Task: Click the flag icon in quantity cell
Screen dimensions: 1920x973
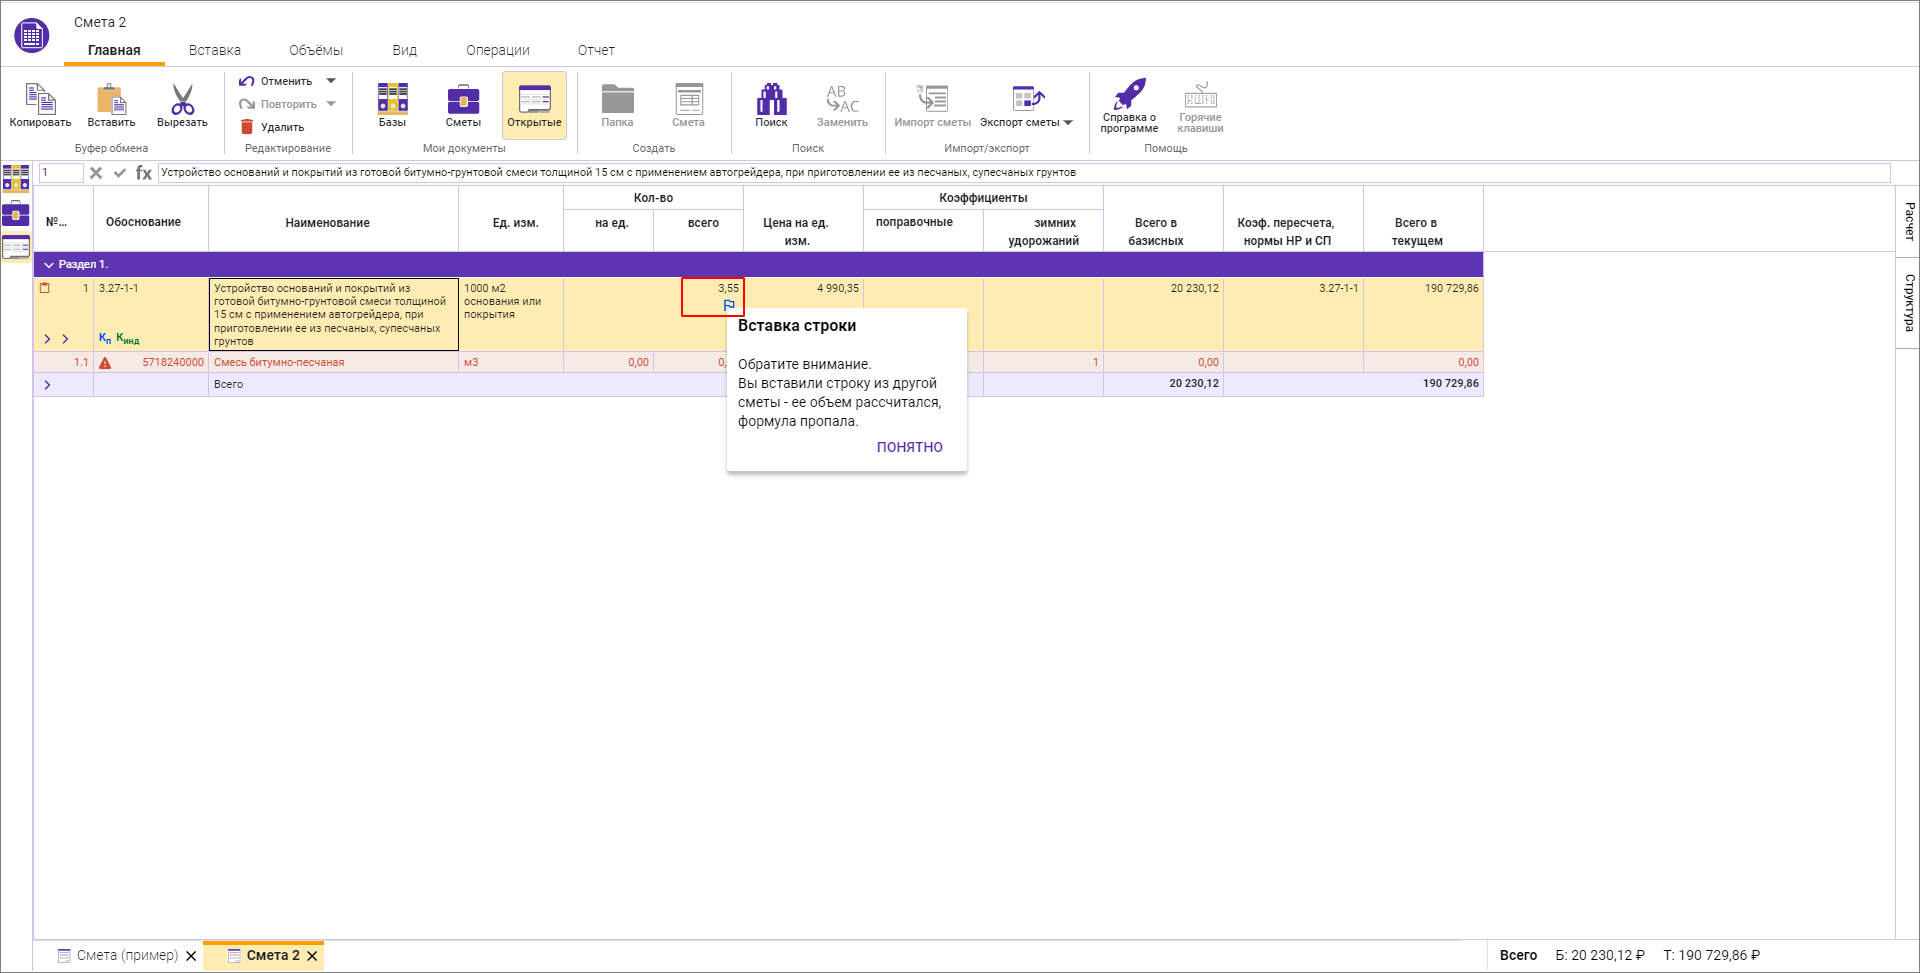Action: coord(729,305)
